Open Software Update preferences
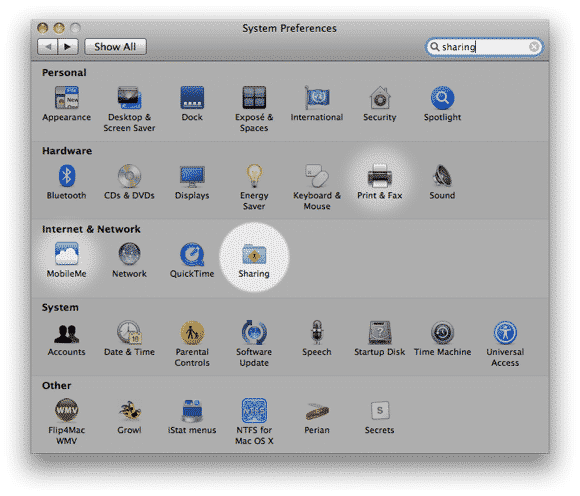This screenshot has width=580, height=496. coord(254,344)
